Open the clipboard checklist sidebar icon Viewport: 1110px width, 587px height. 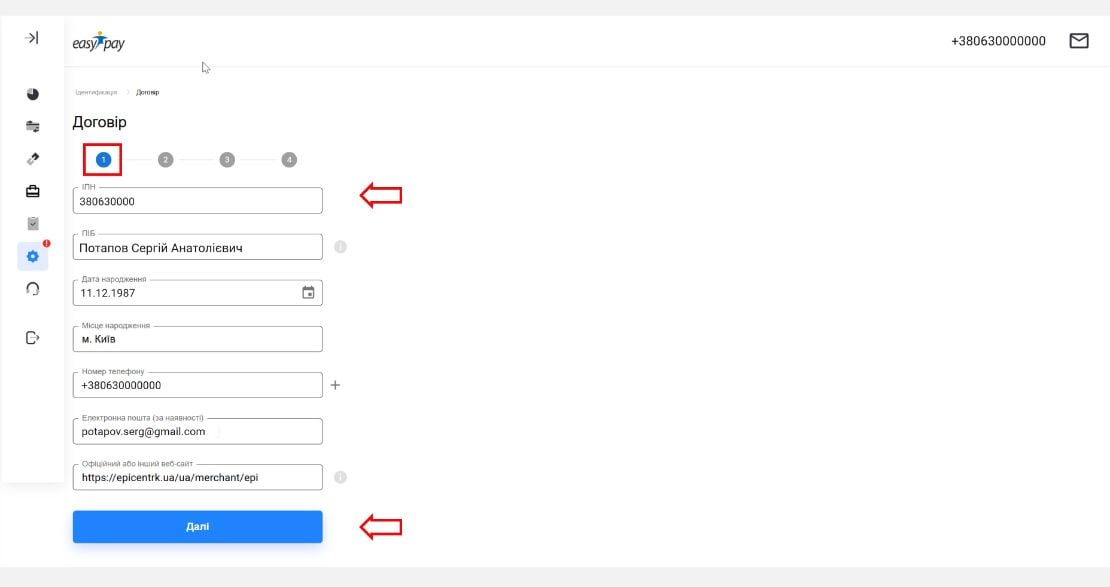click(x=33, y=224)
